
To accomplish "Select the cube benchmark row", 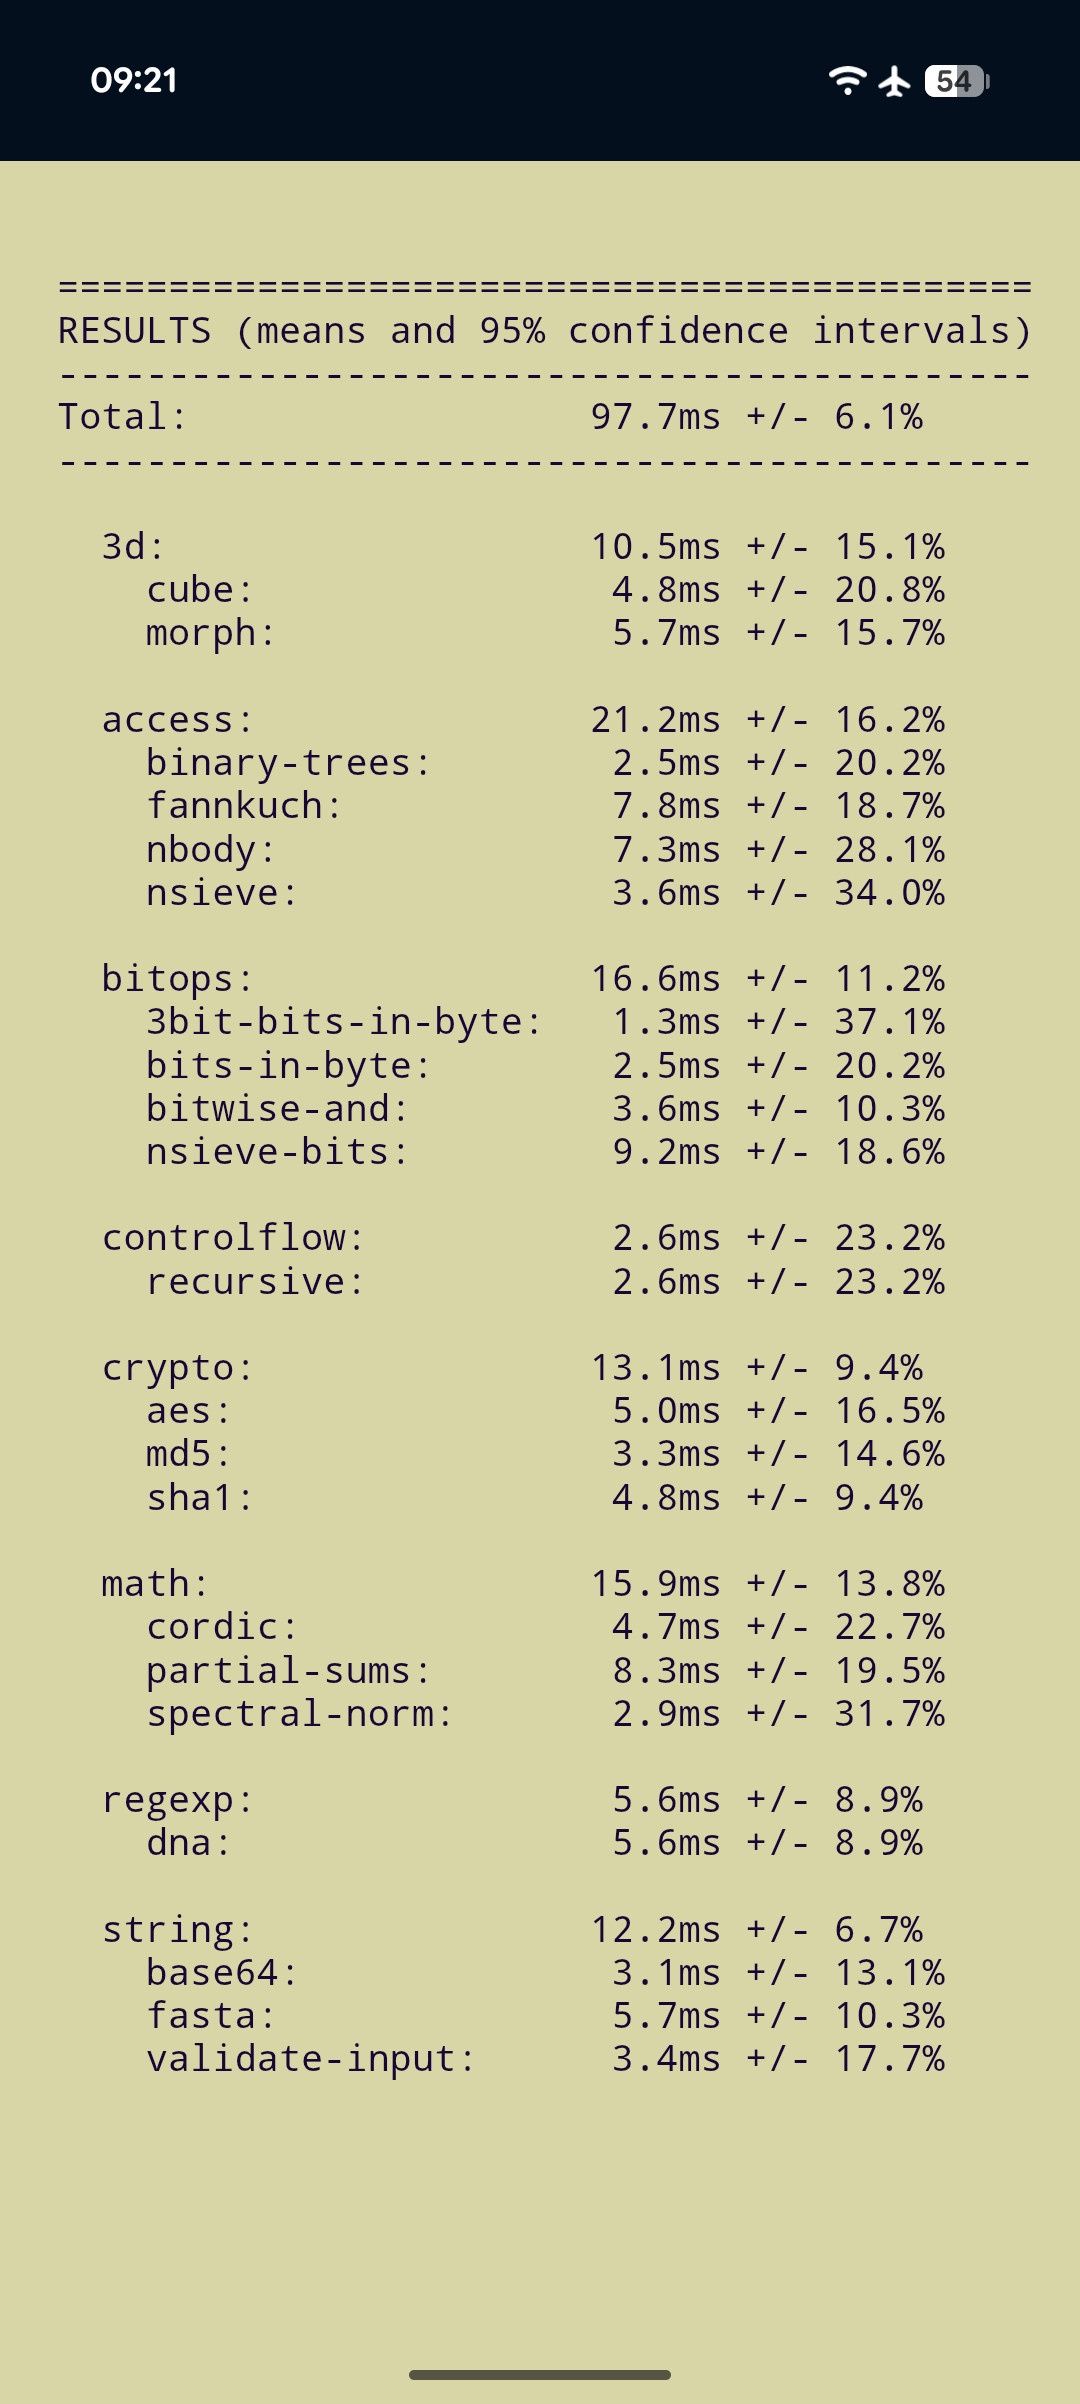I will click(x=545, y=590).
